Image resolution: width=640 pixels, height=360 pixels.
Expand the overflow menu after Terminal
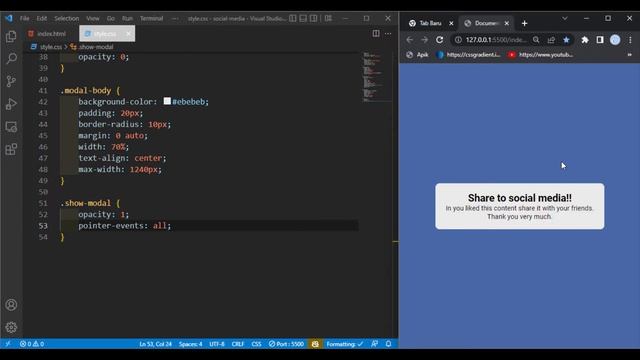point(175,18)
